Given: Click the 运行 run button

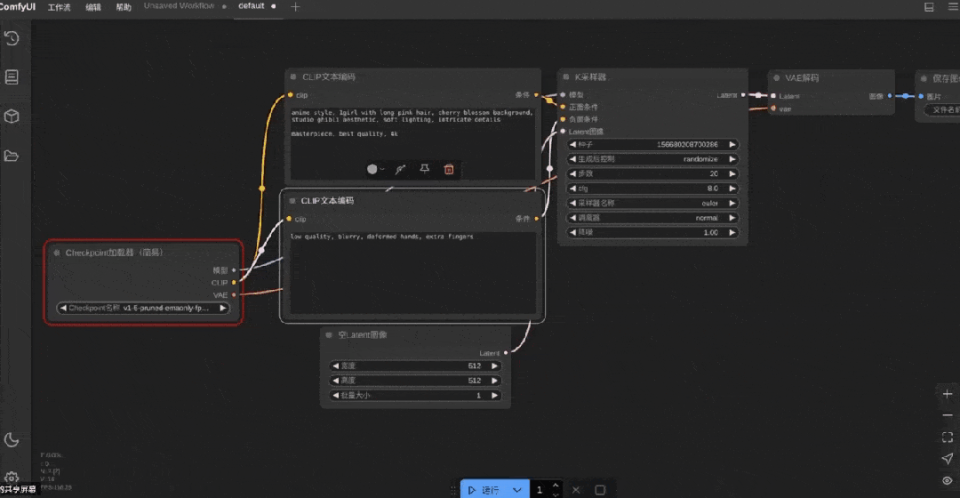Looking at the screenshot, I should [x=484, y=490].
